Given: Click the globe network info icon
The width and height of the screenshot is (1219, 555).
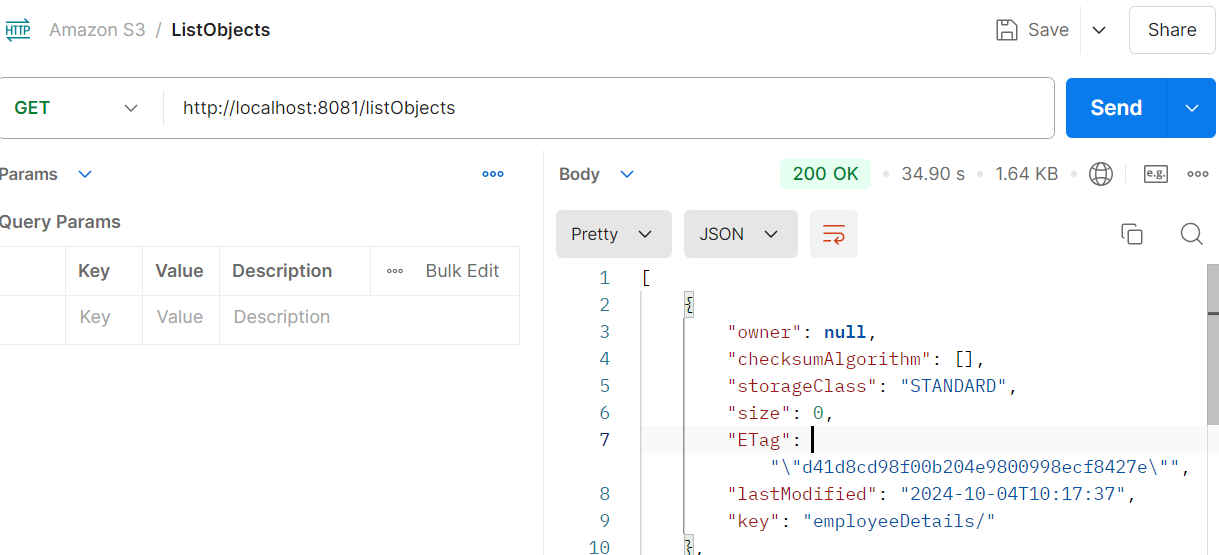Looking at the screenshot, I should 1101,174.
